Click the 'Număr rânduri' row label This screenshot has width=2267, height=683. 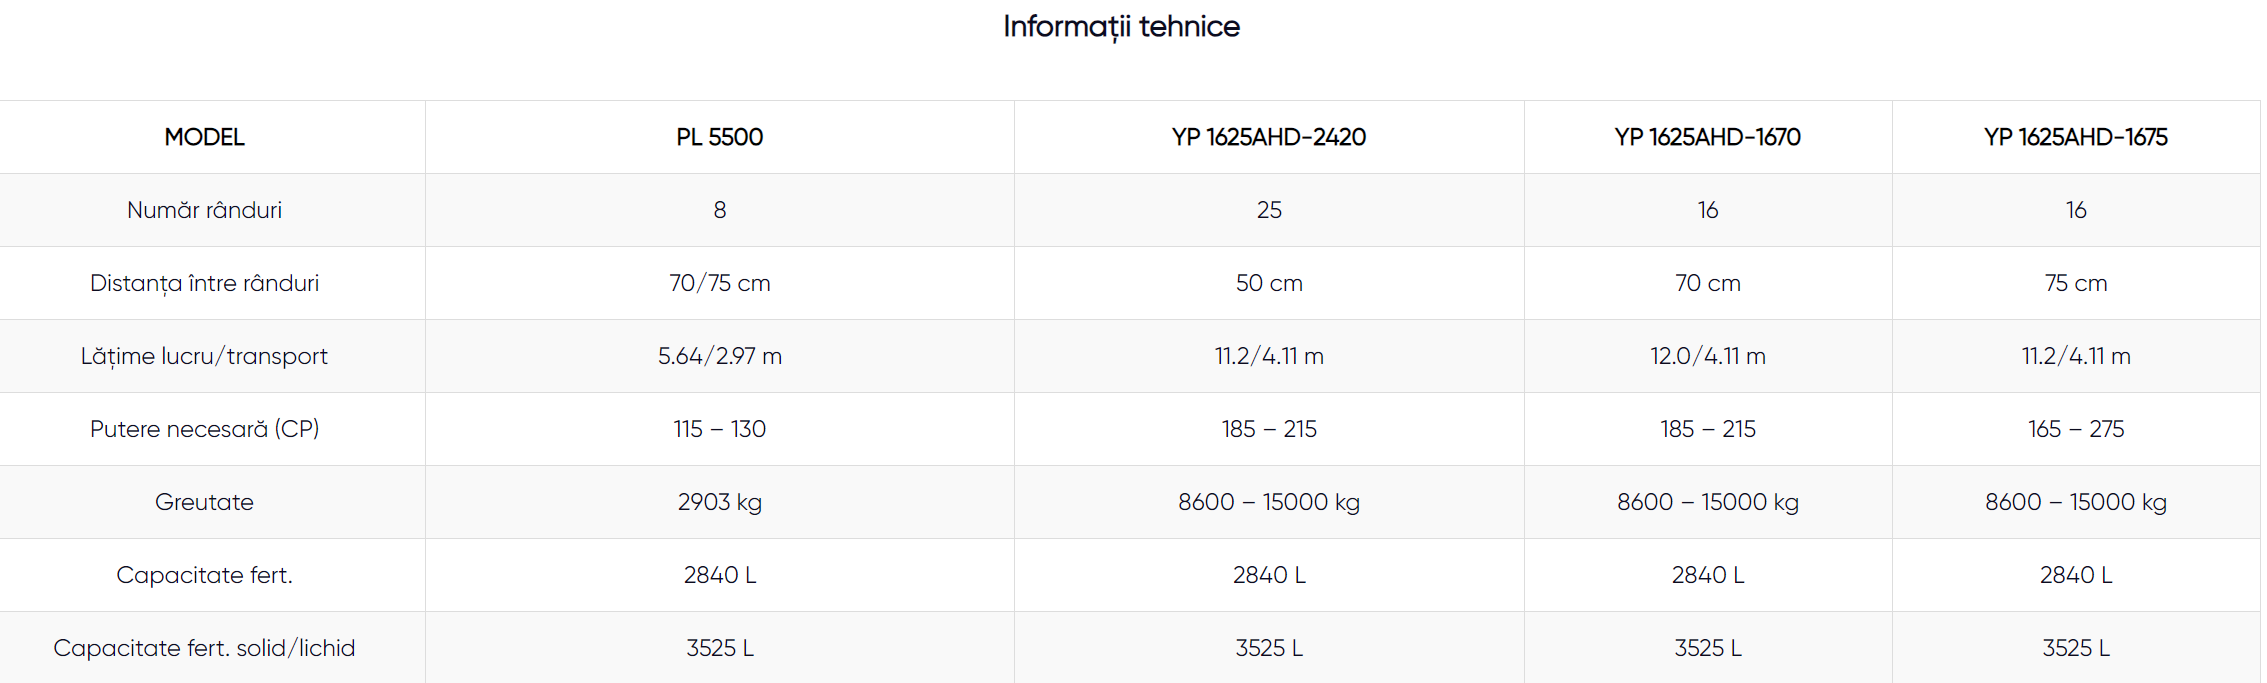[x=204, y=210]
